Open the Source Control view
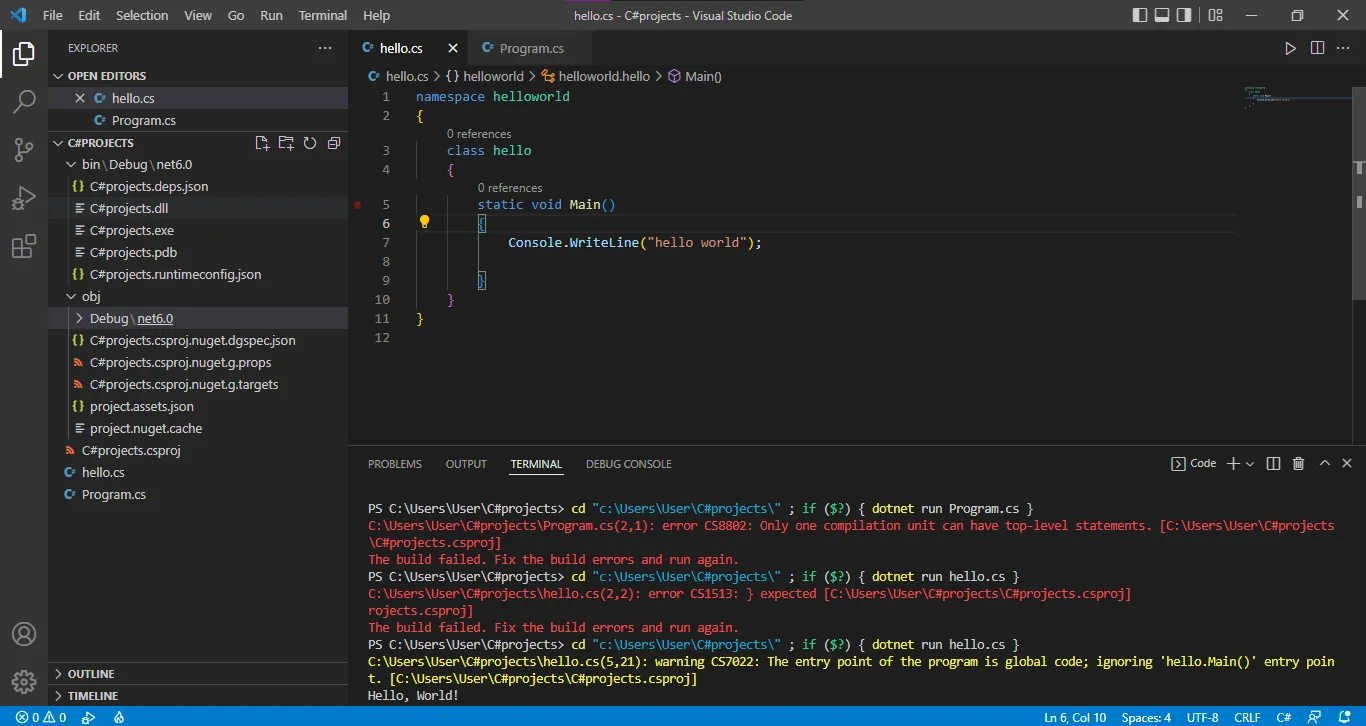Viewport: 1366px width, 726px height. click(24, 150)
